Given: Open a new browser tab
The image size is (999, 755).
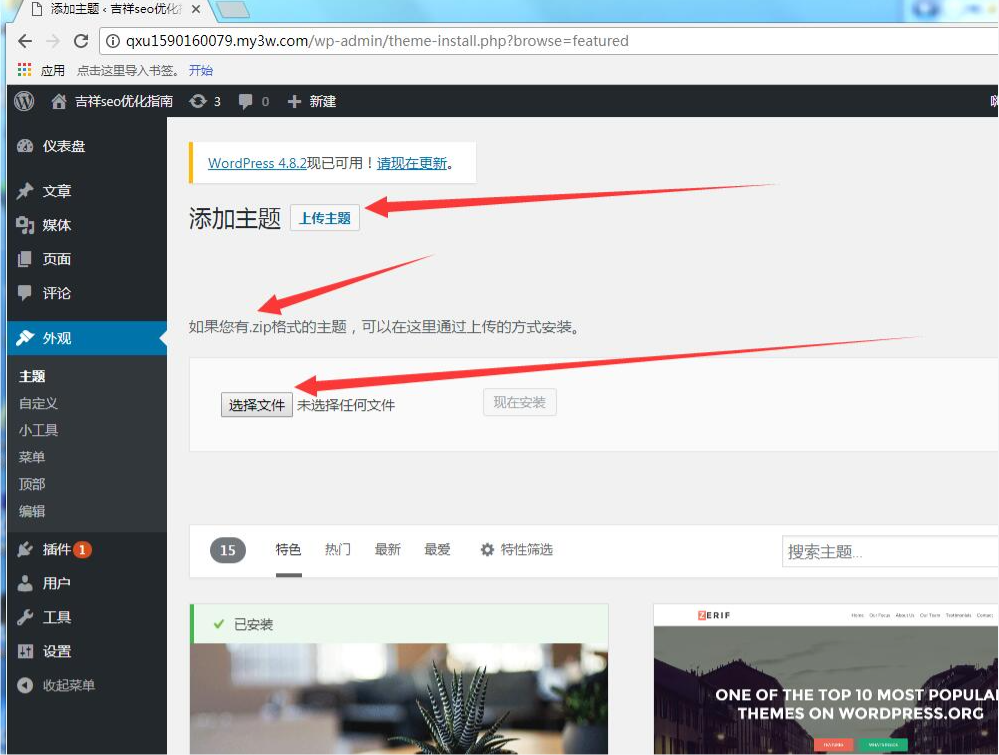Looking at the screenshot, I should click(x=232, y=9).
